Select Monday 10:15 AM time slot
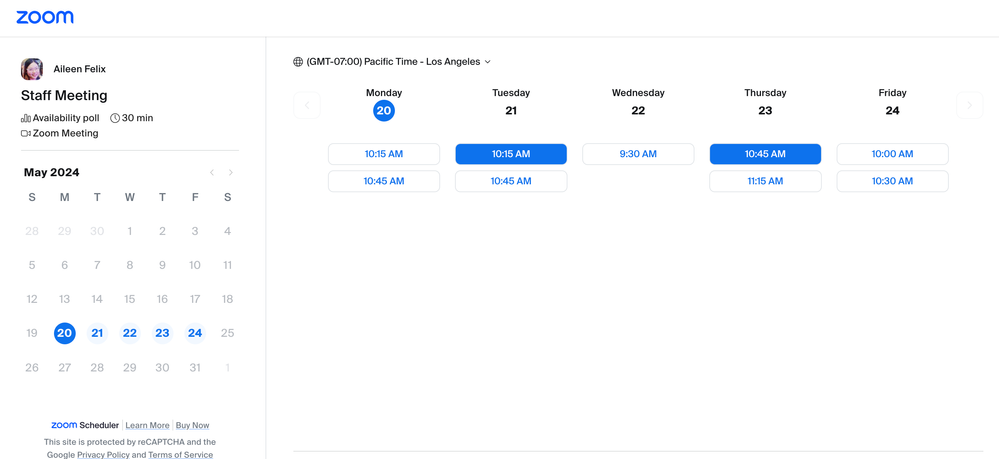 [384, 154]
